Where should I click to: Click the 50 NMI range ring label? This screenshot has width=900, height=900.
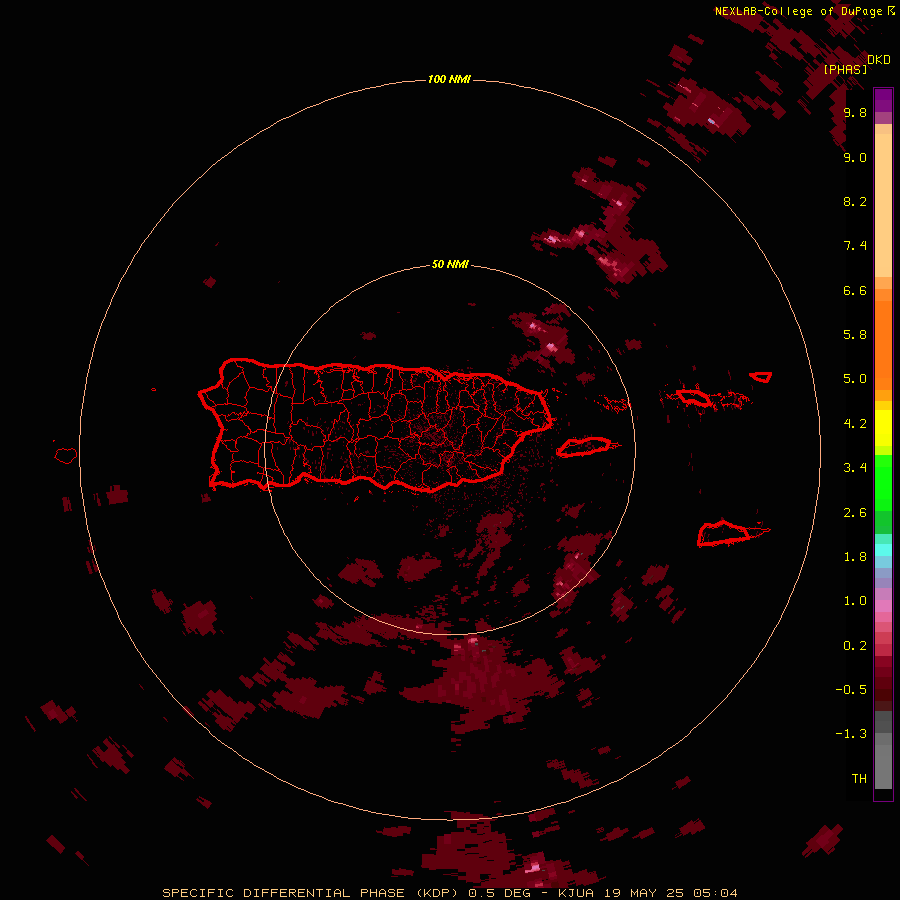450,264
